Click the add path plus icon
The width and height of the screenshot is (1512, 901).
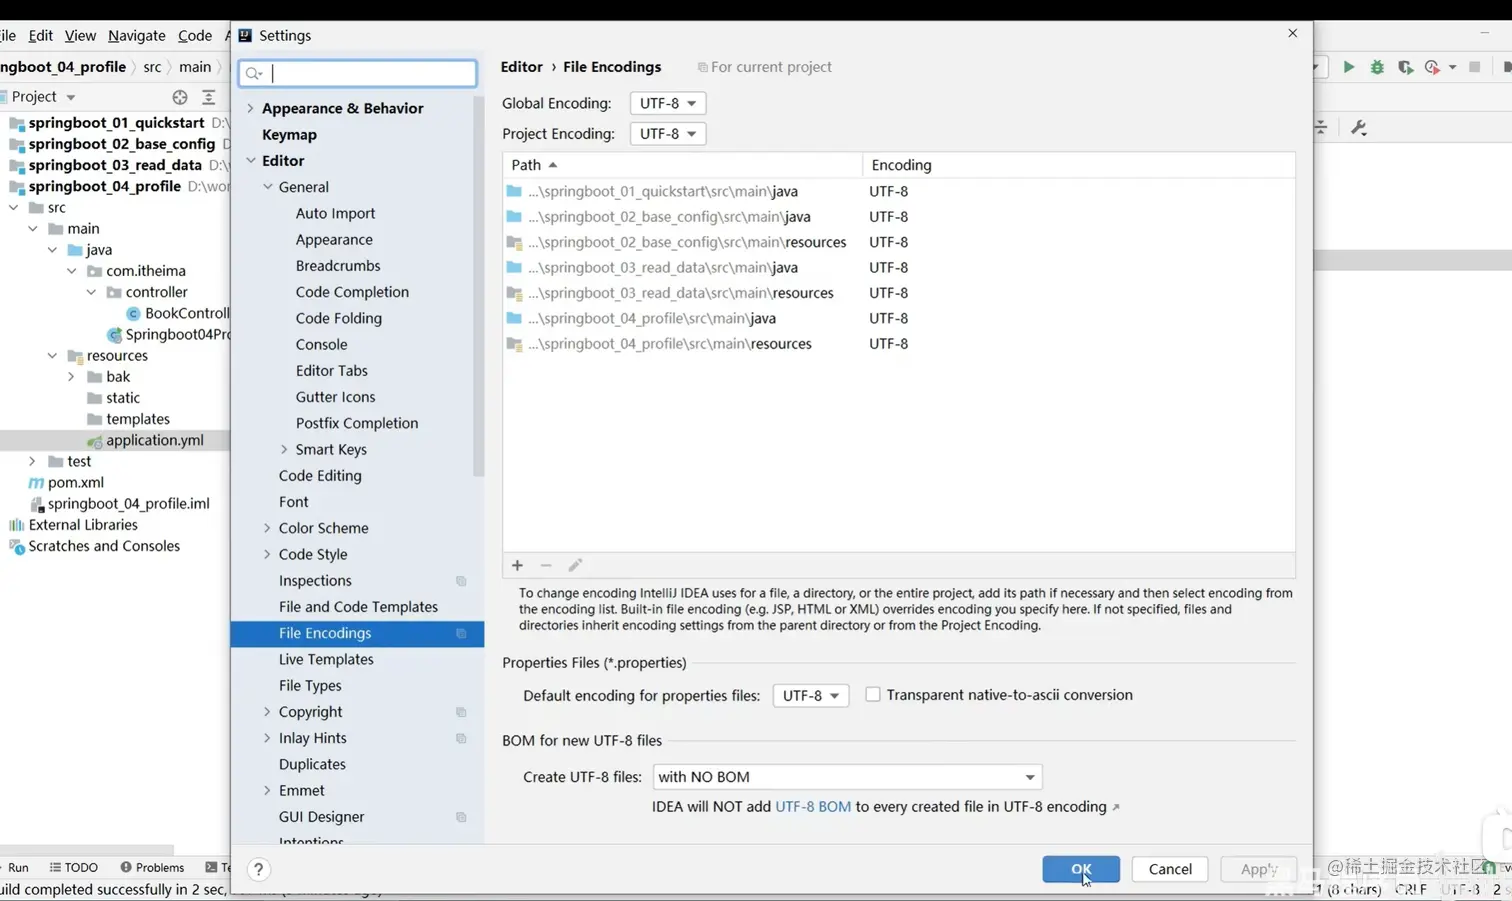pos(517,566)
